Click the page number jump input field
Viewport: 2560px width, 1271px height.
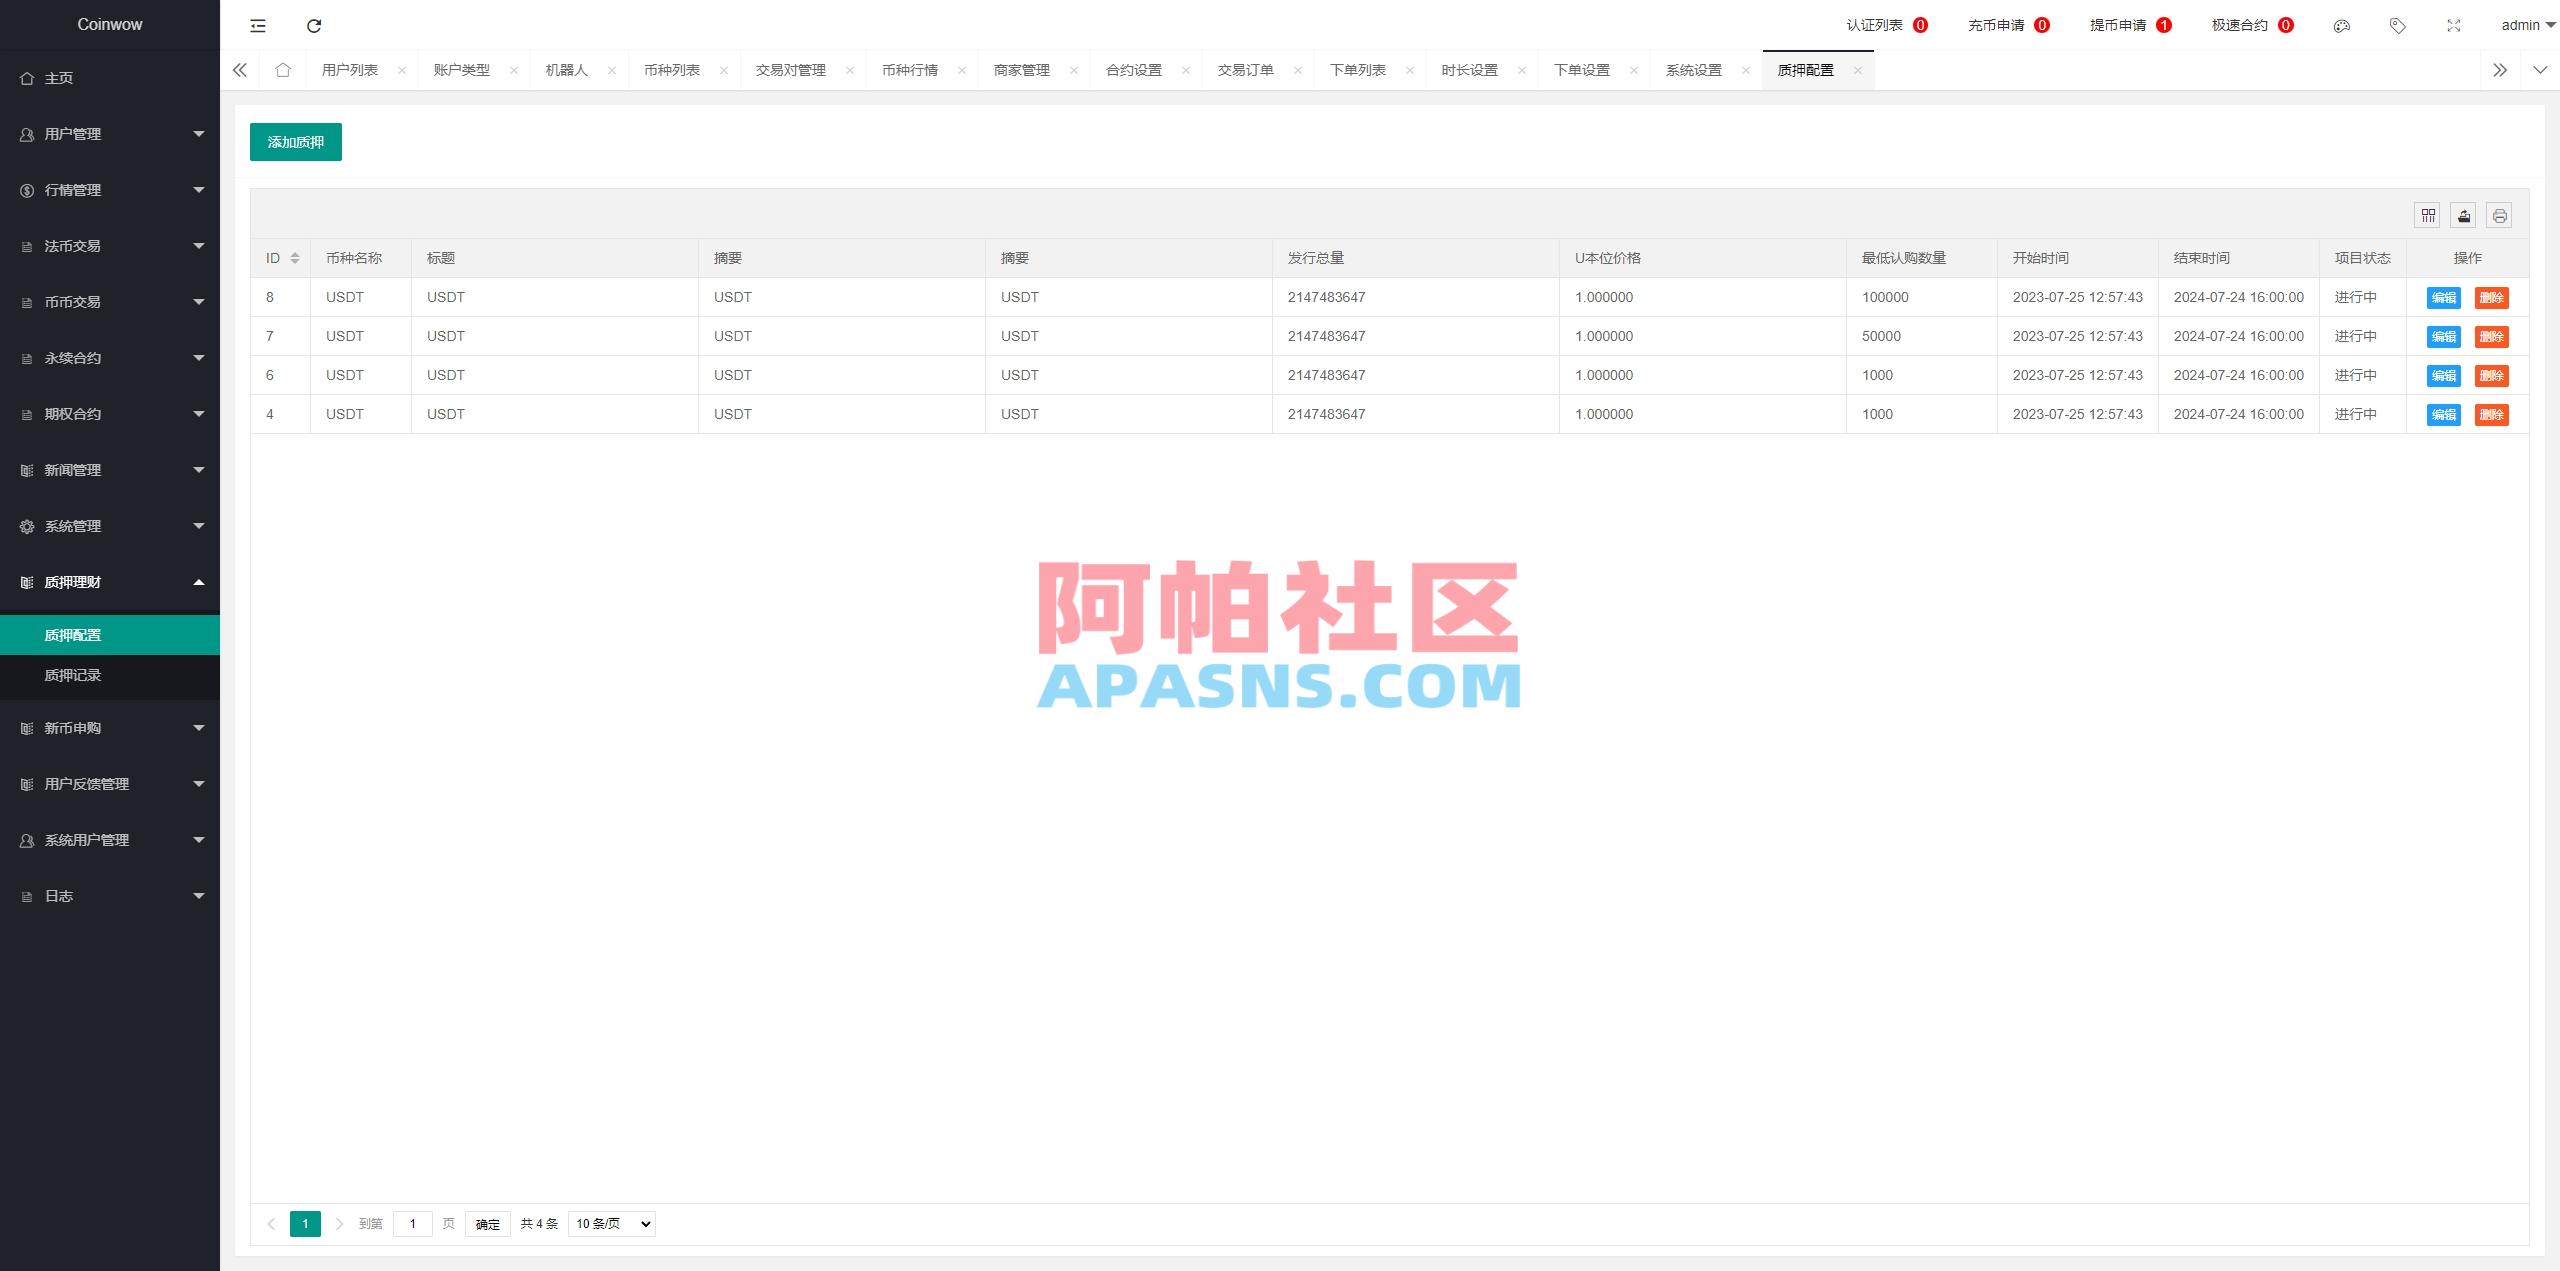tap(412, 1224)
